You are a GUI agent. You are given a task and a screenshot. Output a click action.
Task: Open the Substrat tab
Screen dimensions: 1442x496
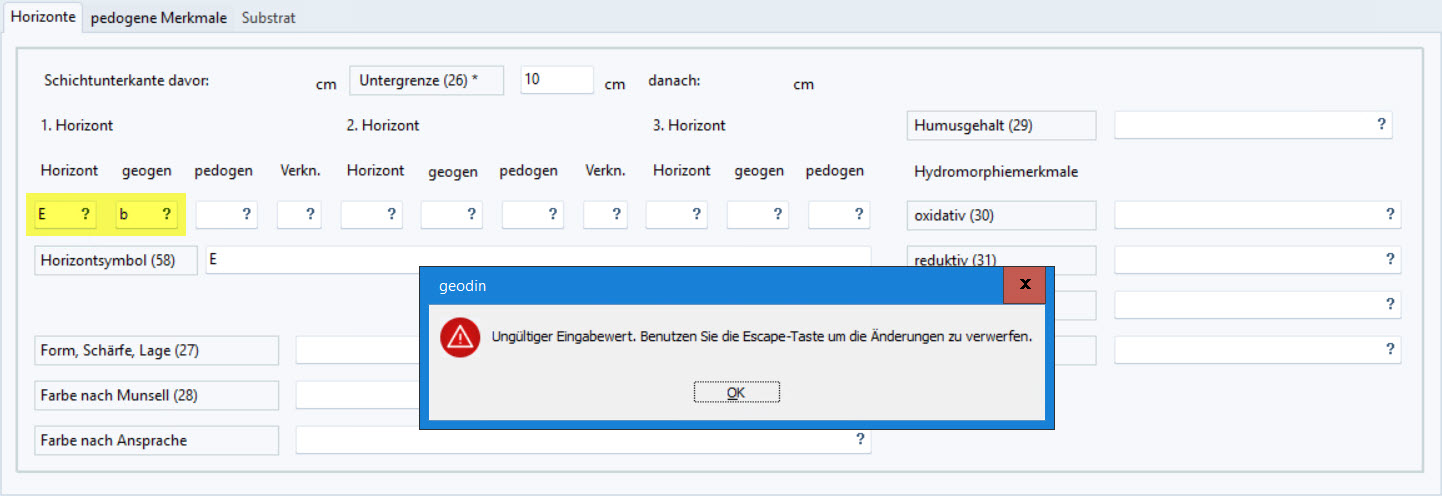point(269,18)
